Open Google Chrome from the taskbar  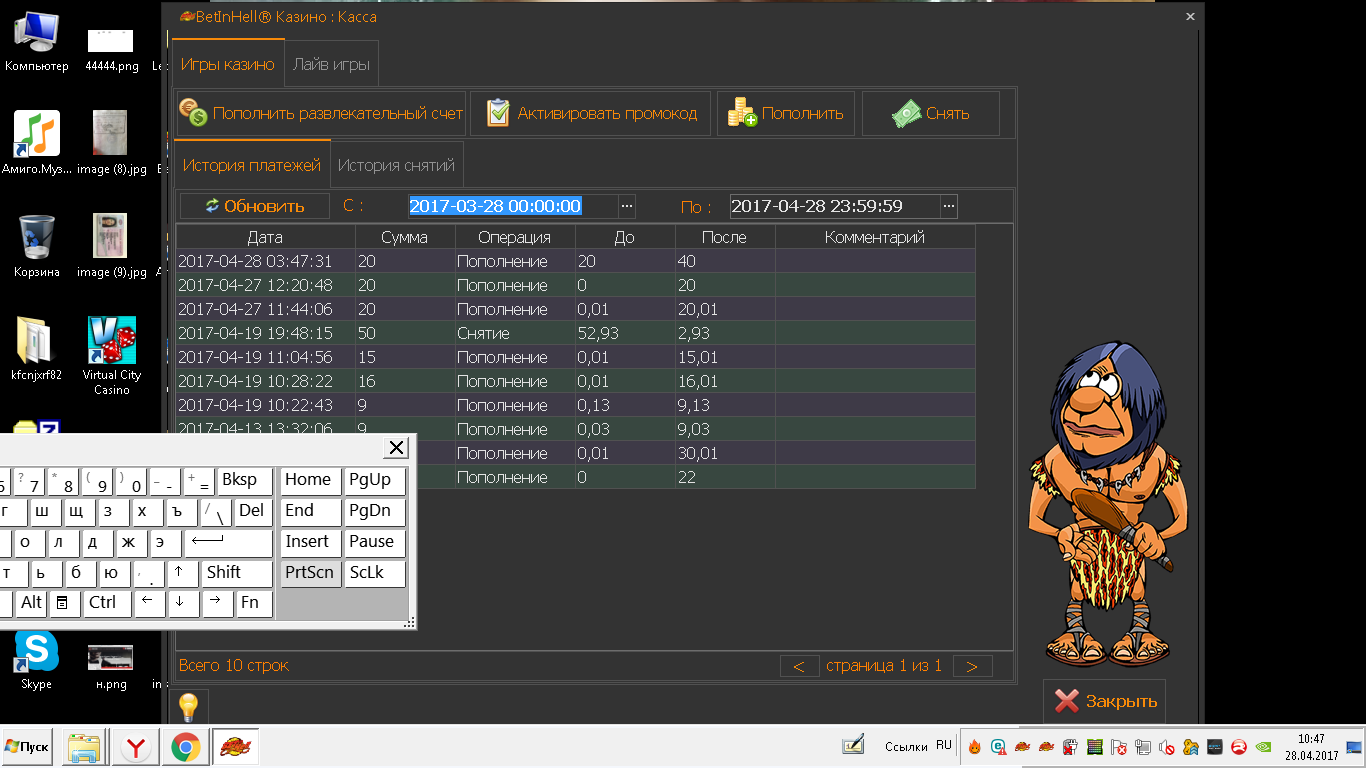click(x=185, y=747)
